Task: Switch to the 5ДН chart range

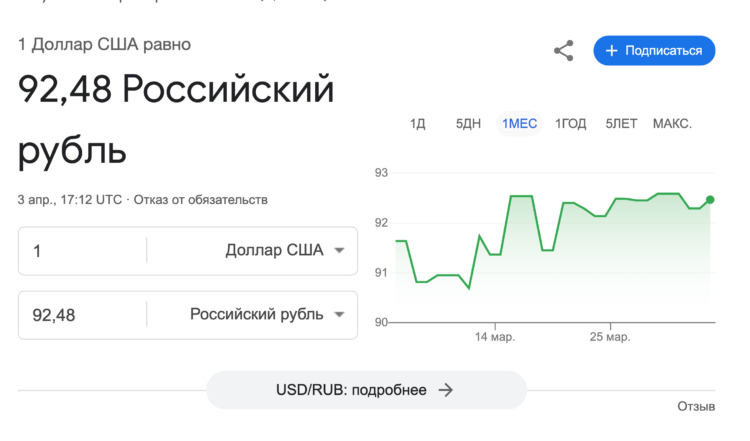Action: pos(468,124)
